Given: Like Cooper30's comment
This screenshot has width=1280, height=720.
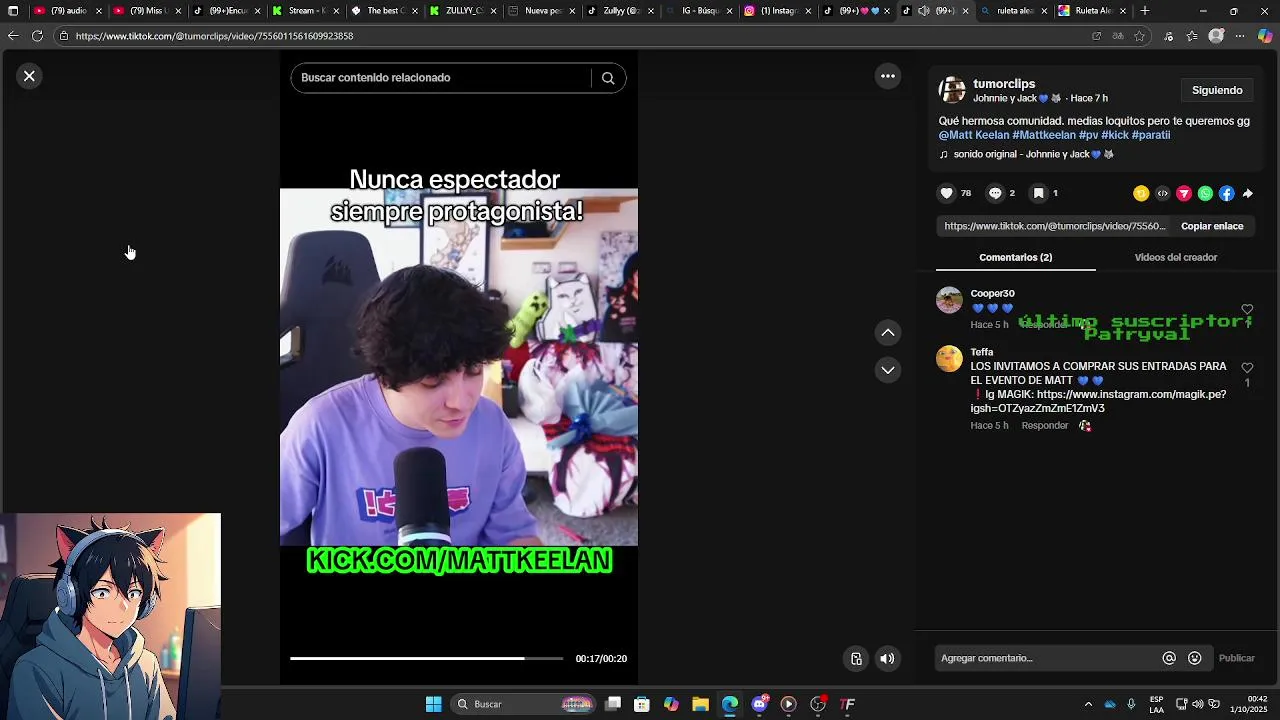Looking at the screenshot, I should (x=1247, y=310).
